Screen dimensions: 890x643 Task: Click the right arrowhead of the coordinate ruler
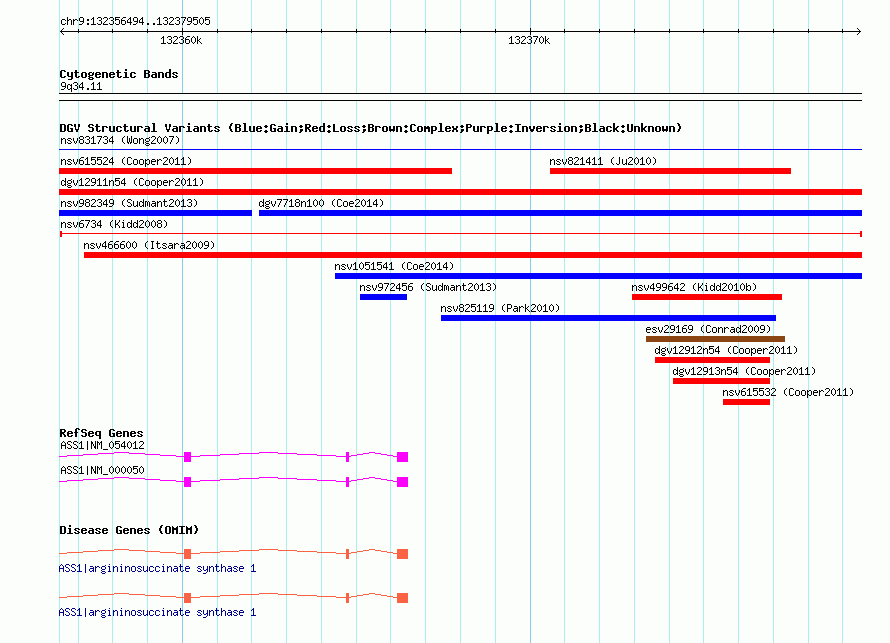click(858, 31)
